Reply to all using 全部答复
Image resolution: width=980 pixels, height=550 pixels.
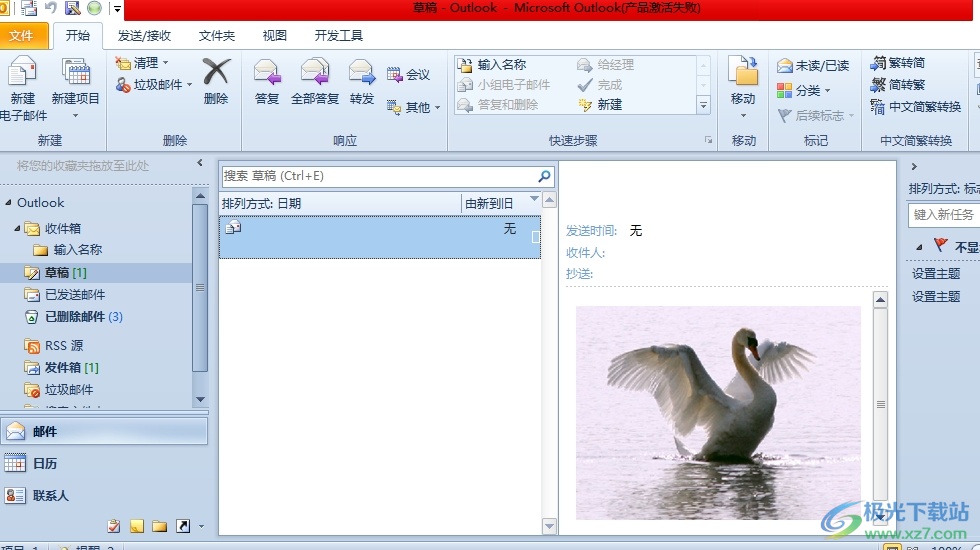point(315,81)
